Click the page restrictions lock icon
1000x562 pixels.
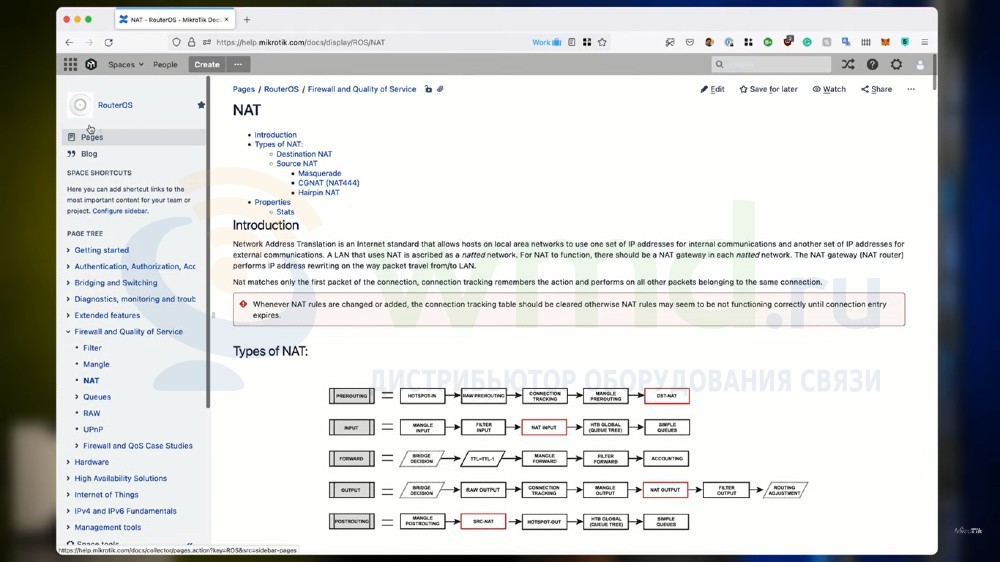pos(429,89)
